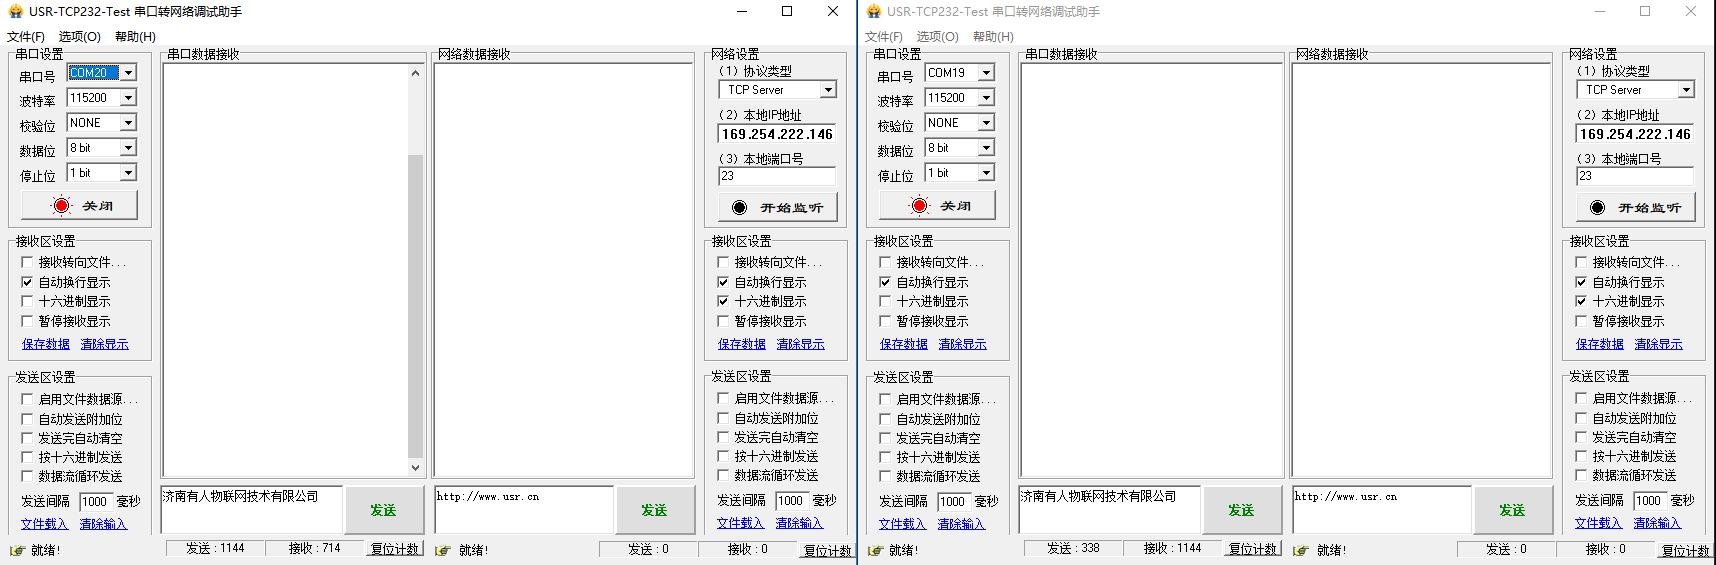Toggle 按十六进制发送 in the COM19 window's serial send settings
The image size is (1716, 565).
(x=885, y=457)
